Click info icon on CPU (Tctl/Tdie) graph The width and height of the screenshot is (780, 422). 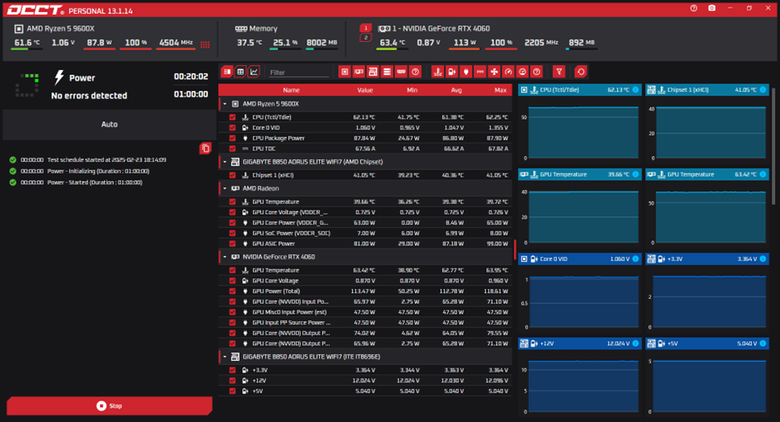tap(635, 90)
